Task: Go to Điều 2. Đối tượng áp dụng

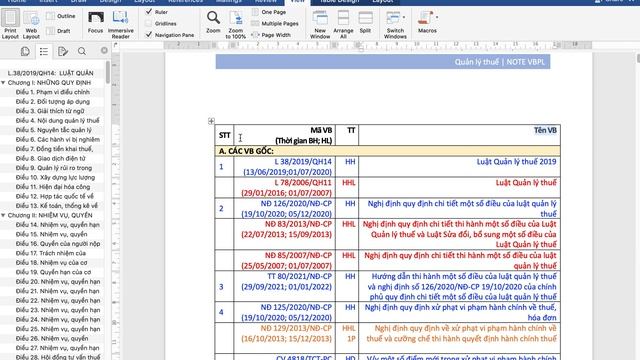Action: 53,101
